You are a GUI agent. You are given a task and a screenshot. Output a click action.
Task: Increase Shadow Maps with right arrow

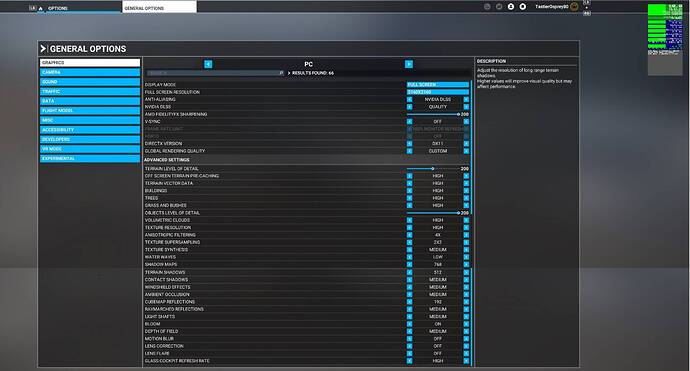click(x=466, y=264)
